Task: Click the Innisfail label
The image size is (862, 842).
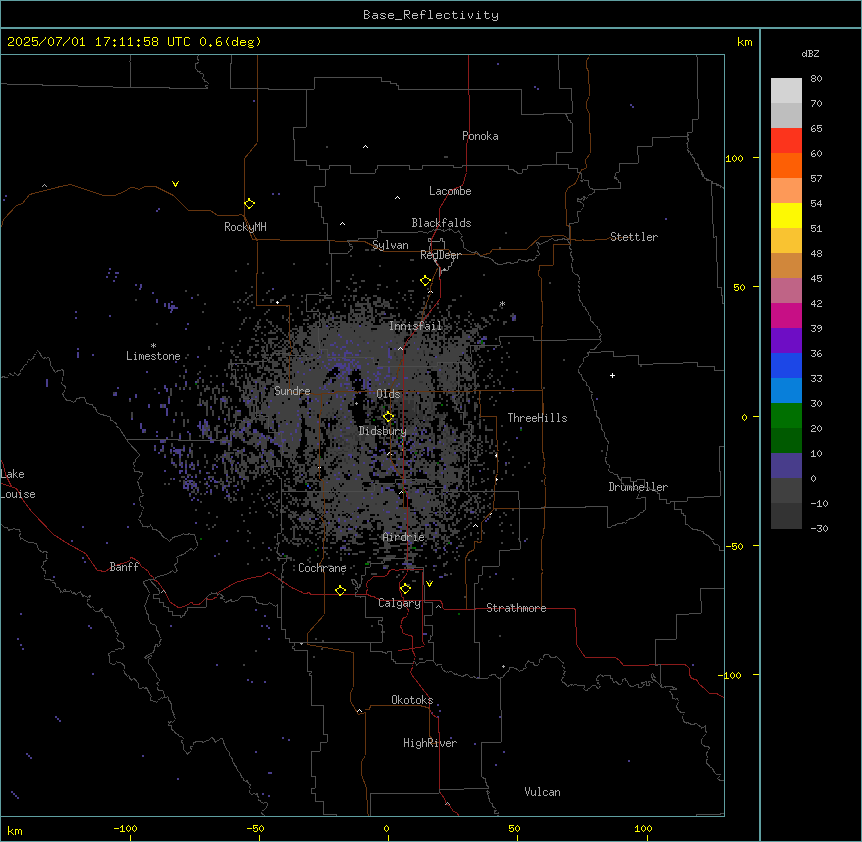Action: click(x=416, y=326)
